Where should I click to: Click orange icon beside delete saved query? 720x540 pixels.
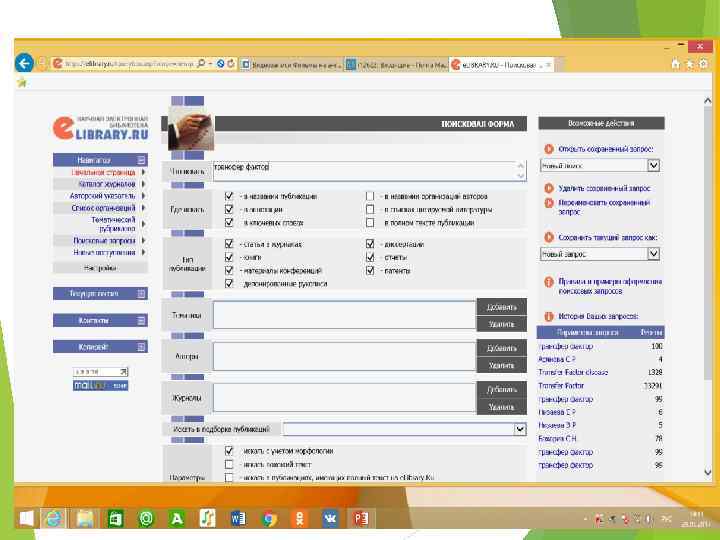pos(549,188)
